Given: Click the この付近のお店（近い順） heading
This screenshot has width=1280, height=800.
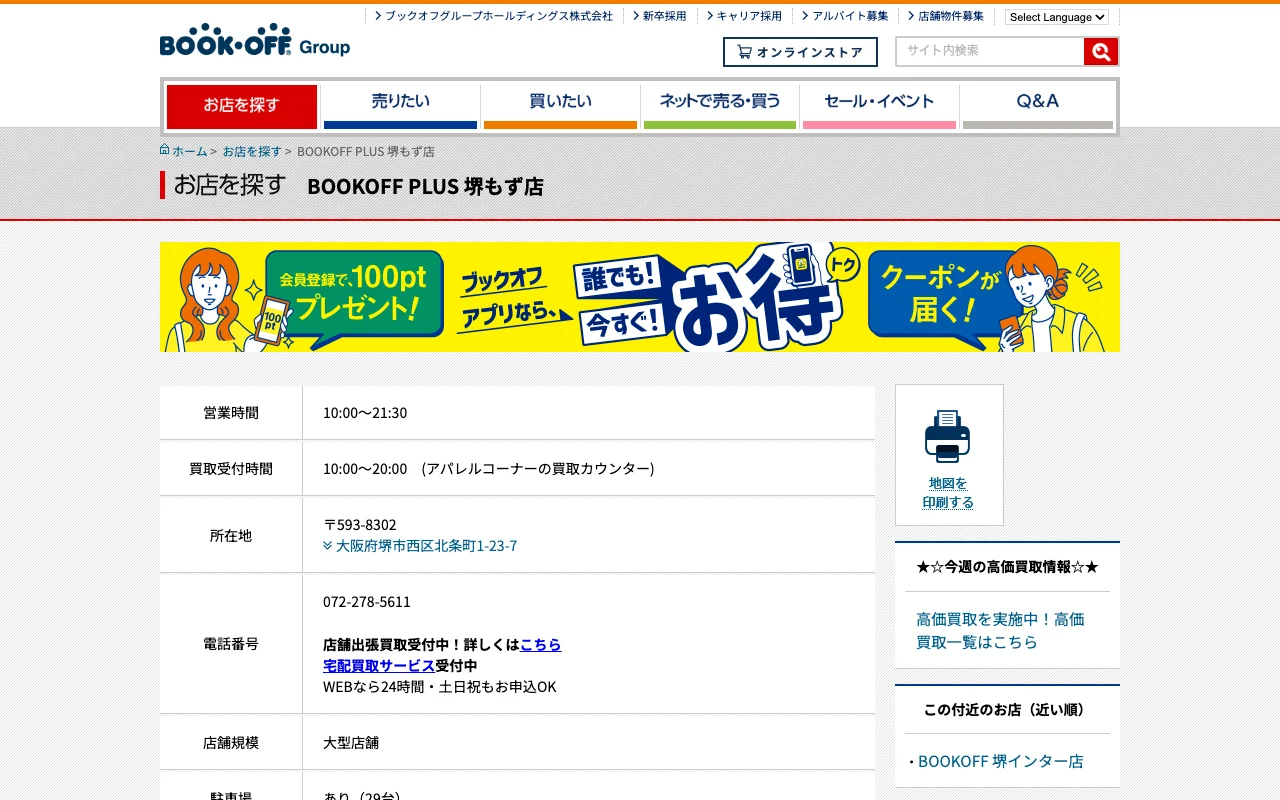Looking at the screenshot, I should 1007,709.
